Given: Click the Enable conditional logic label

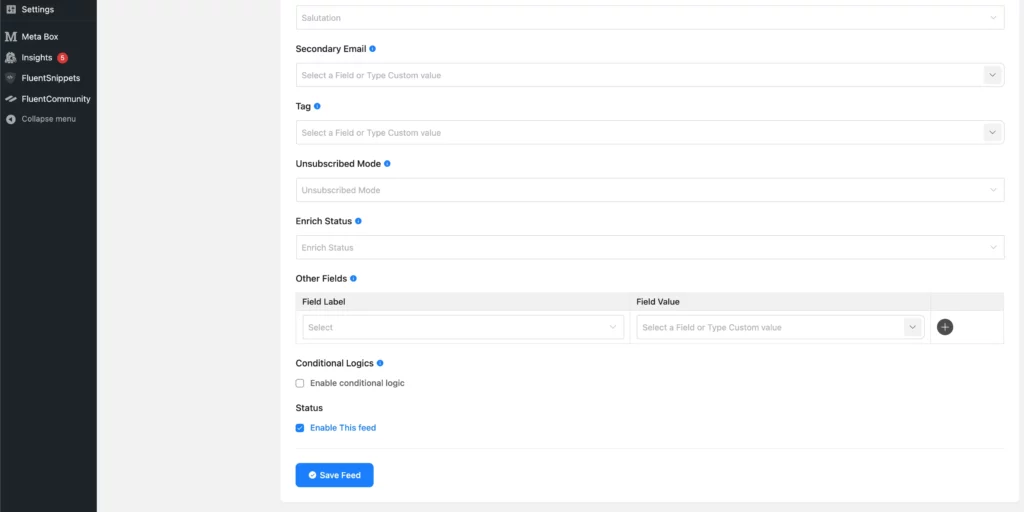Looking at the screenshot, I should pyautogui.click(x=357, y=383).
